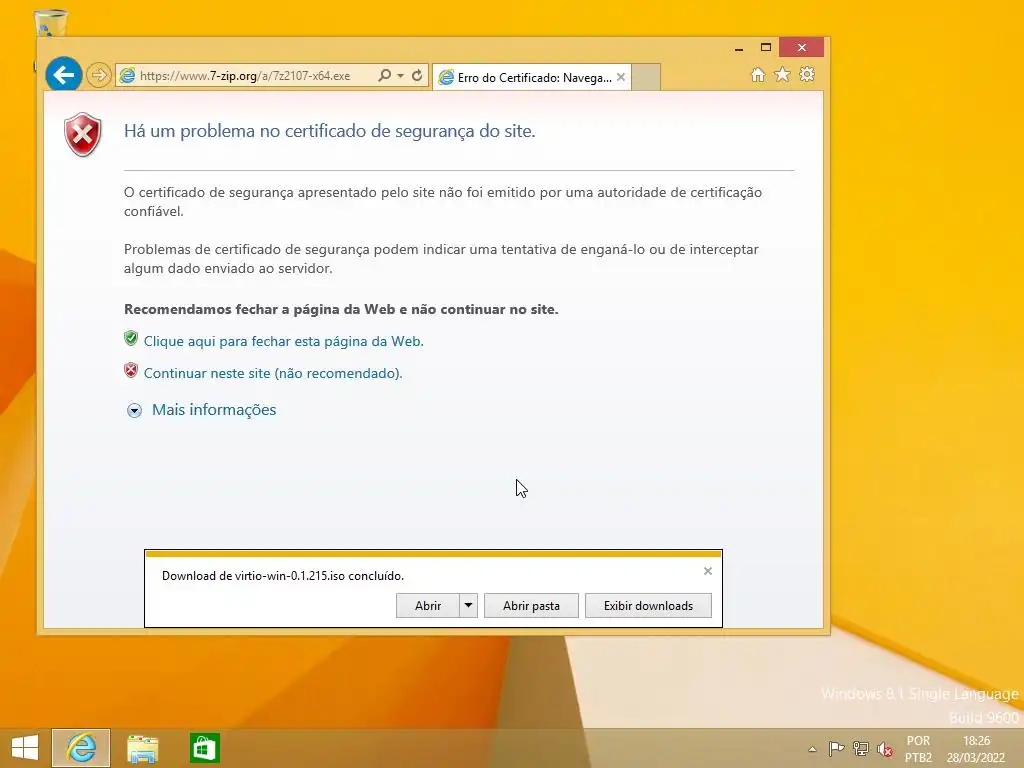Open File Explorer from the taskbar
This screenshot has width=1024, height=768.
[x=142, y=748]
